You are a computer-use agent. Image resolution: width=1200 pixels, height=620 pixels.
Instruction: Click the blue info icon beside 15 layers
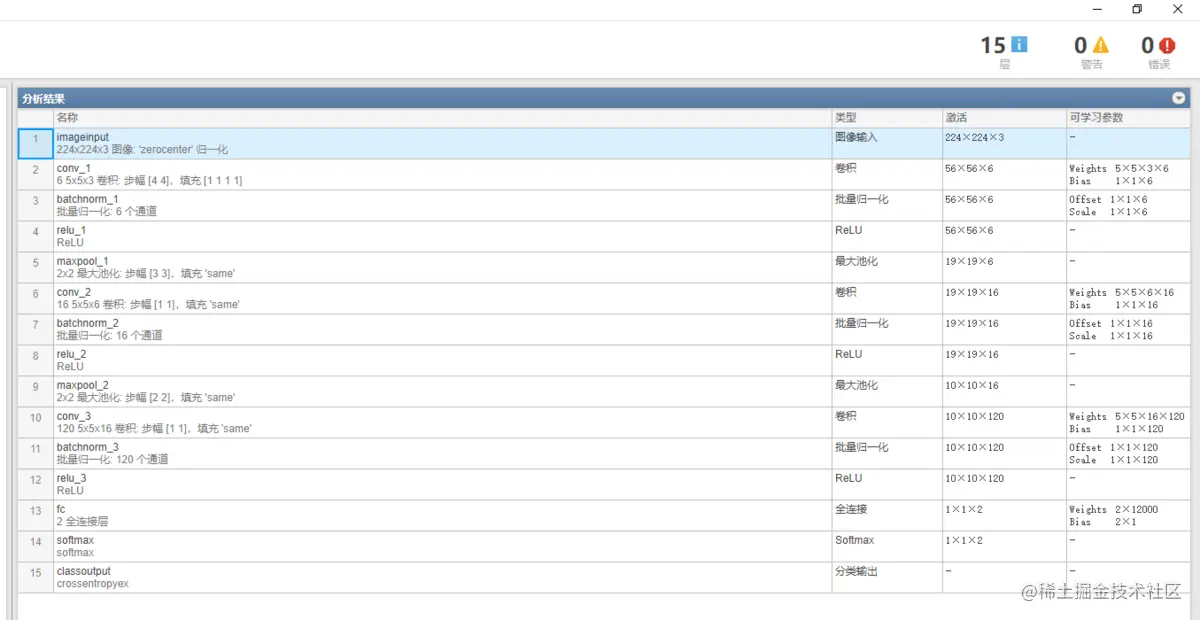click(x=1019, y=44)
